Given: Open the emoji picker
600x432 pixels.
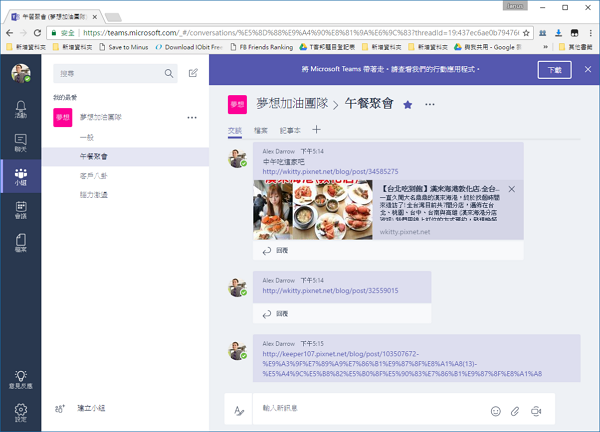Looking at the screenshot, I should coord(496,411).
